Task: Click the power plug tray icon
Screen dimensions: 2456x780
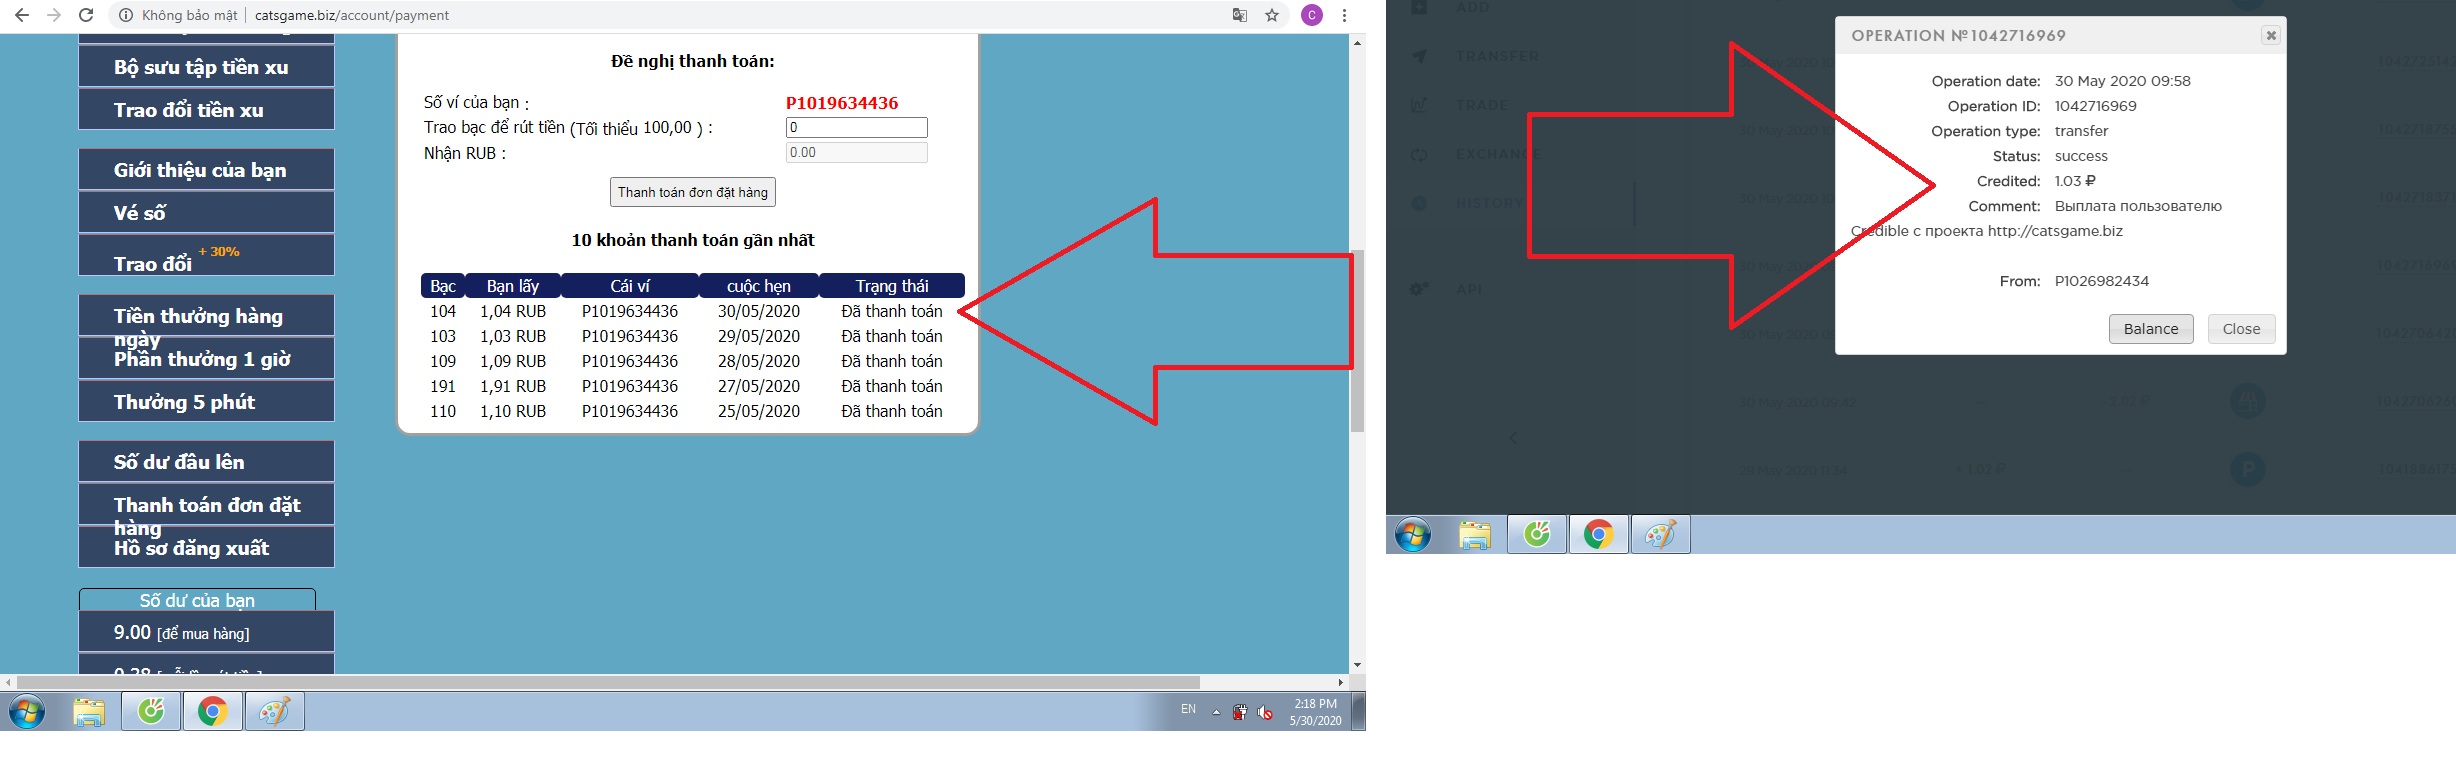Action: tap(1240, 712)
